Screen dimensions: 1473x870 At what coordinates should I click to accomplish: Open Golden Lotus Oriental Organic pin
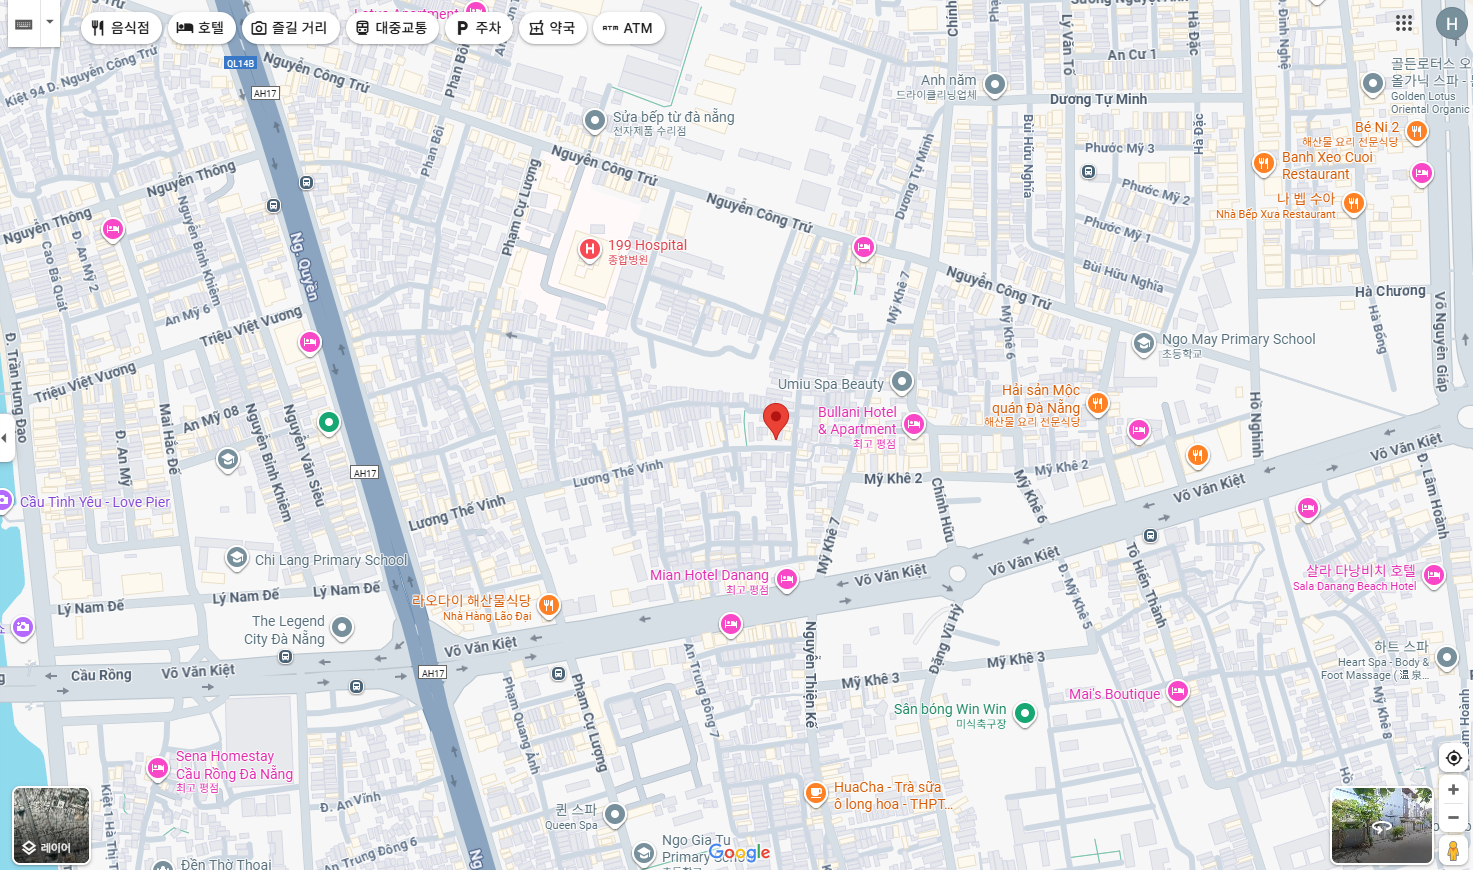[x=1373, y=83]
